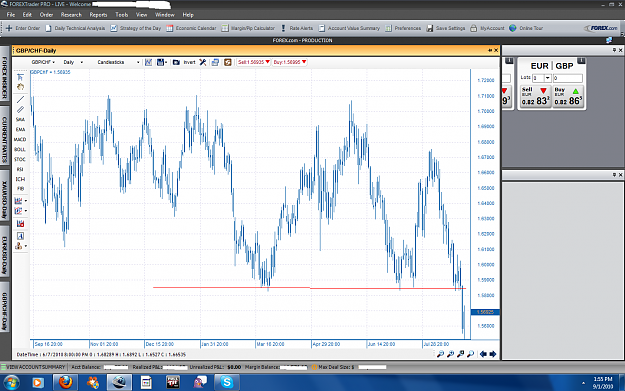This screenshot has width=625, height=391.
Task: Expand second indicators list dropdown in left toolbar
Action: pyautogui.click(x=26, y=211)
